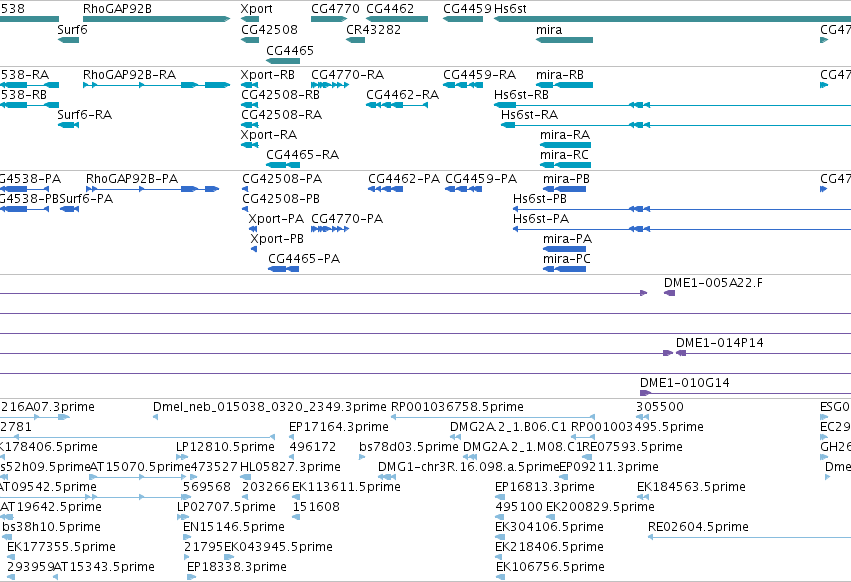Click the RE02604.5prime EST label
851x582 pixels.
click(698, 527)
